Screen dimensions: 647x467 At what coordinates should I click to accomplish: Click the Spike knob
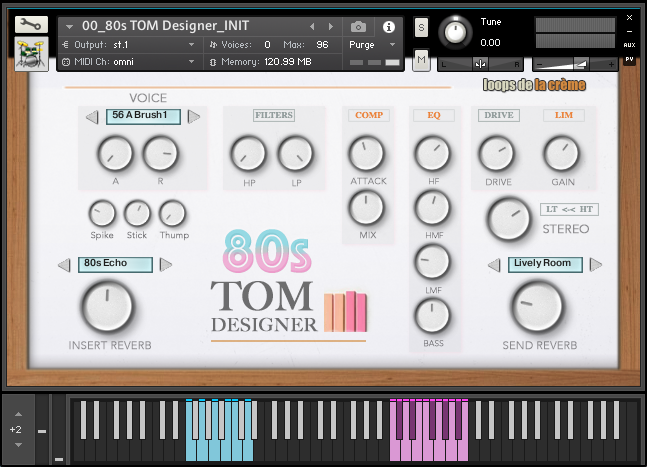[102, 213]
